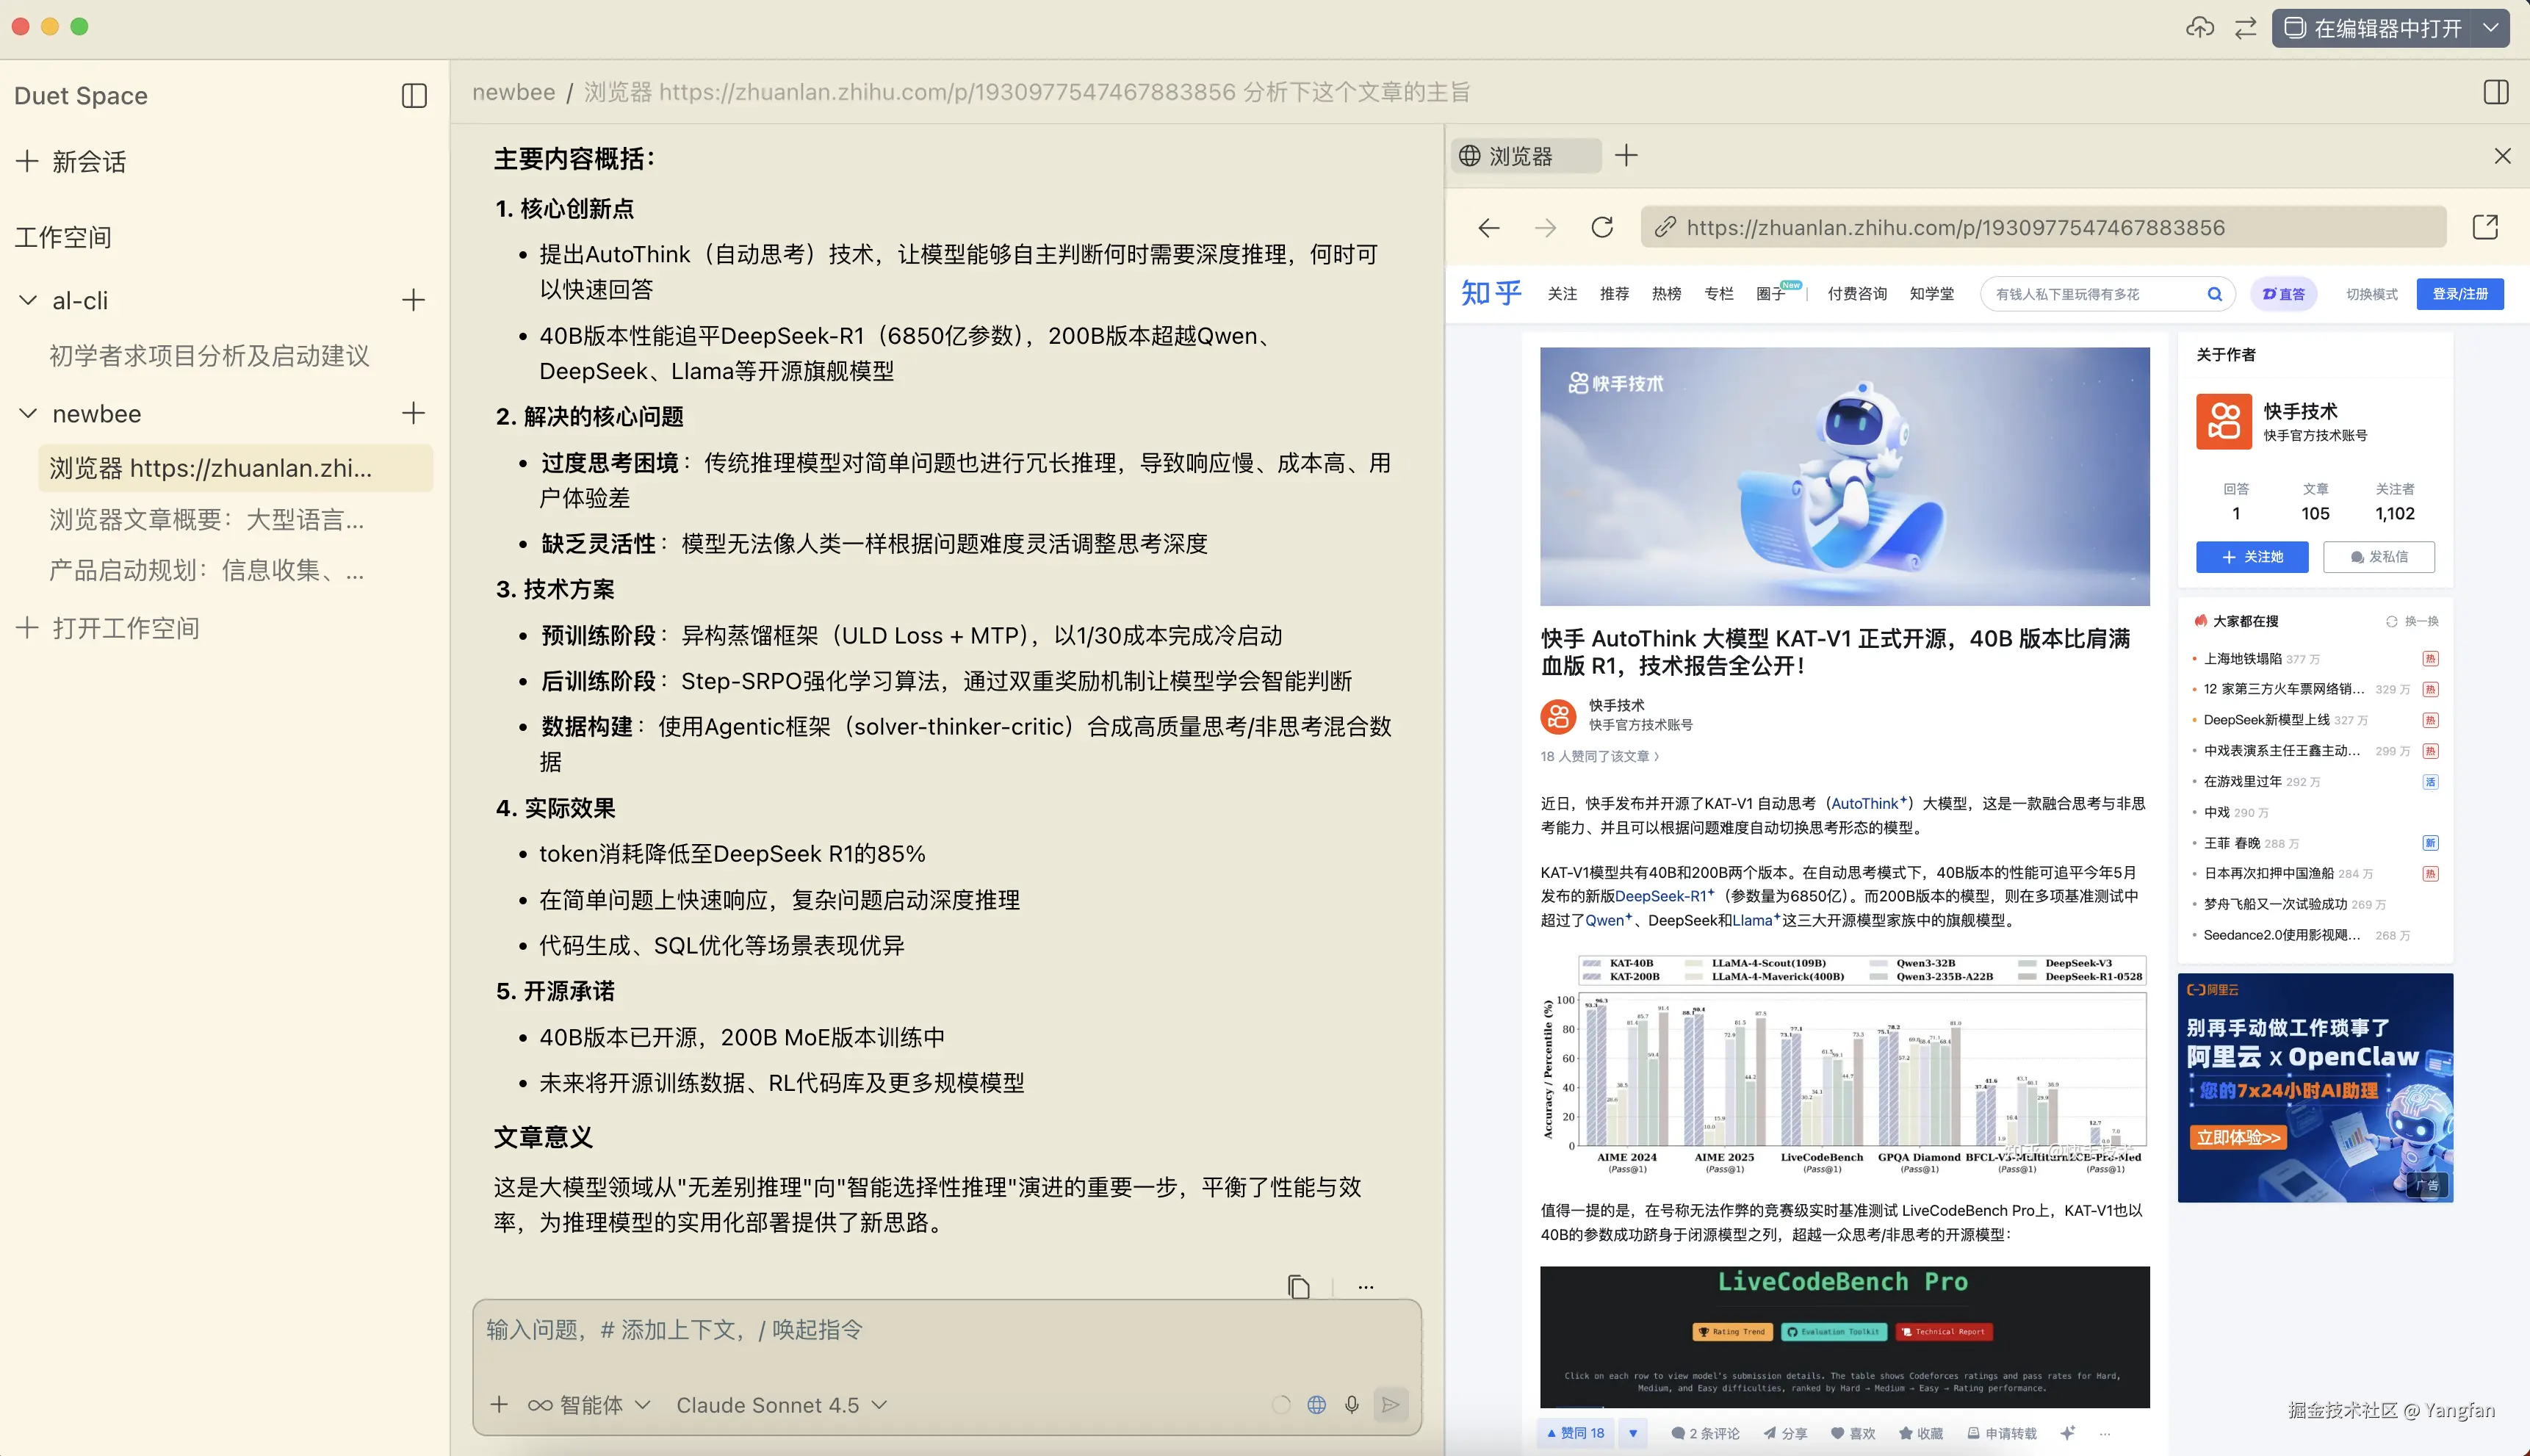Open the 热榜 menu item on Zhihu
This screenshot has height=1456, width=2530.
pyautogui.click(x=1666, y=294)
